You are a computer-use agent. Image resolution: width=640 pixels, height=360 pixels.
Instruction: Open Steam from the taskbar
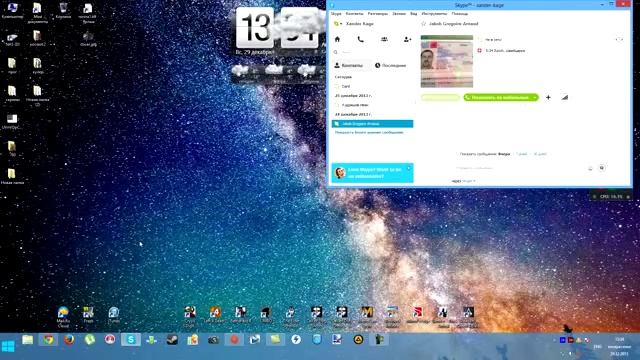pos(172,340)
